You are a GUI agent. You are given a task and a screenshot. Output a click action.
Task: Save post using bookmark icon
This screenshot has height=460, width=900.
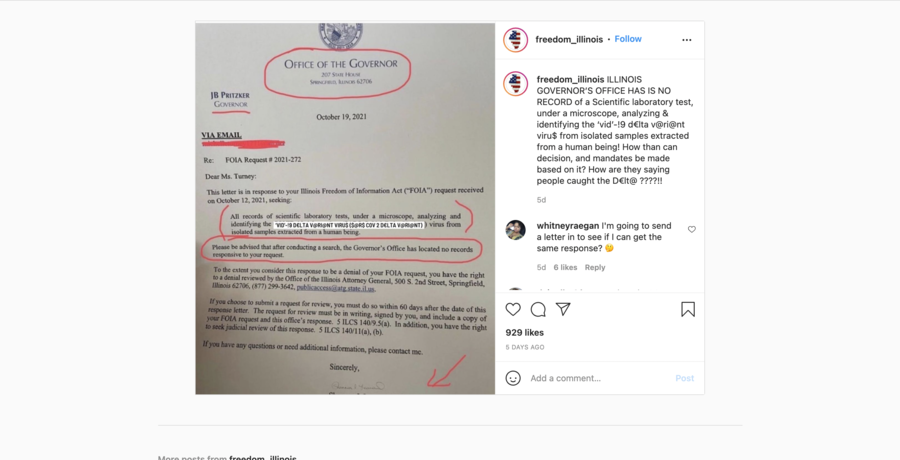[688, 310]
